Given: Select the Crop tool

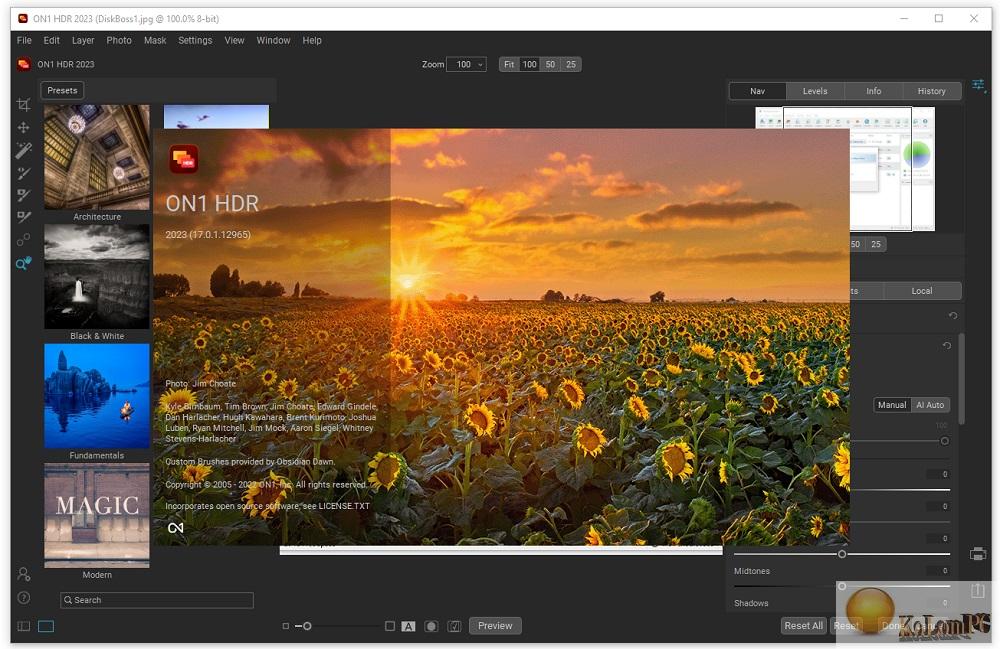Looking at the screenshot, I should pyautogui.click(x=24, y=105).
